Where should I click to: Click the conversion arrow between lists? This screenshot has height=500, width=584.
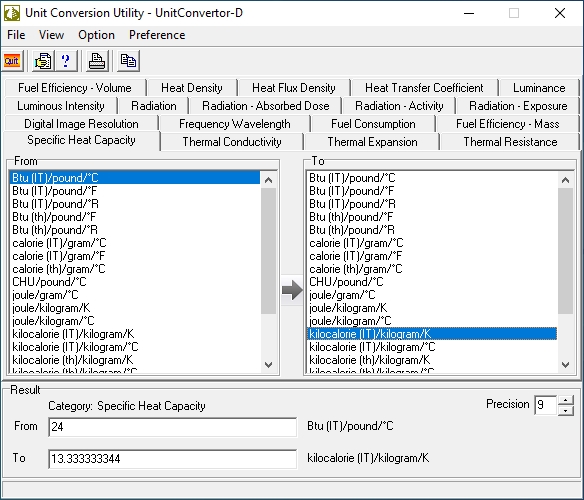pos(292,290)
